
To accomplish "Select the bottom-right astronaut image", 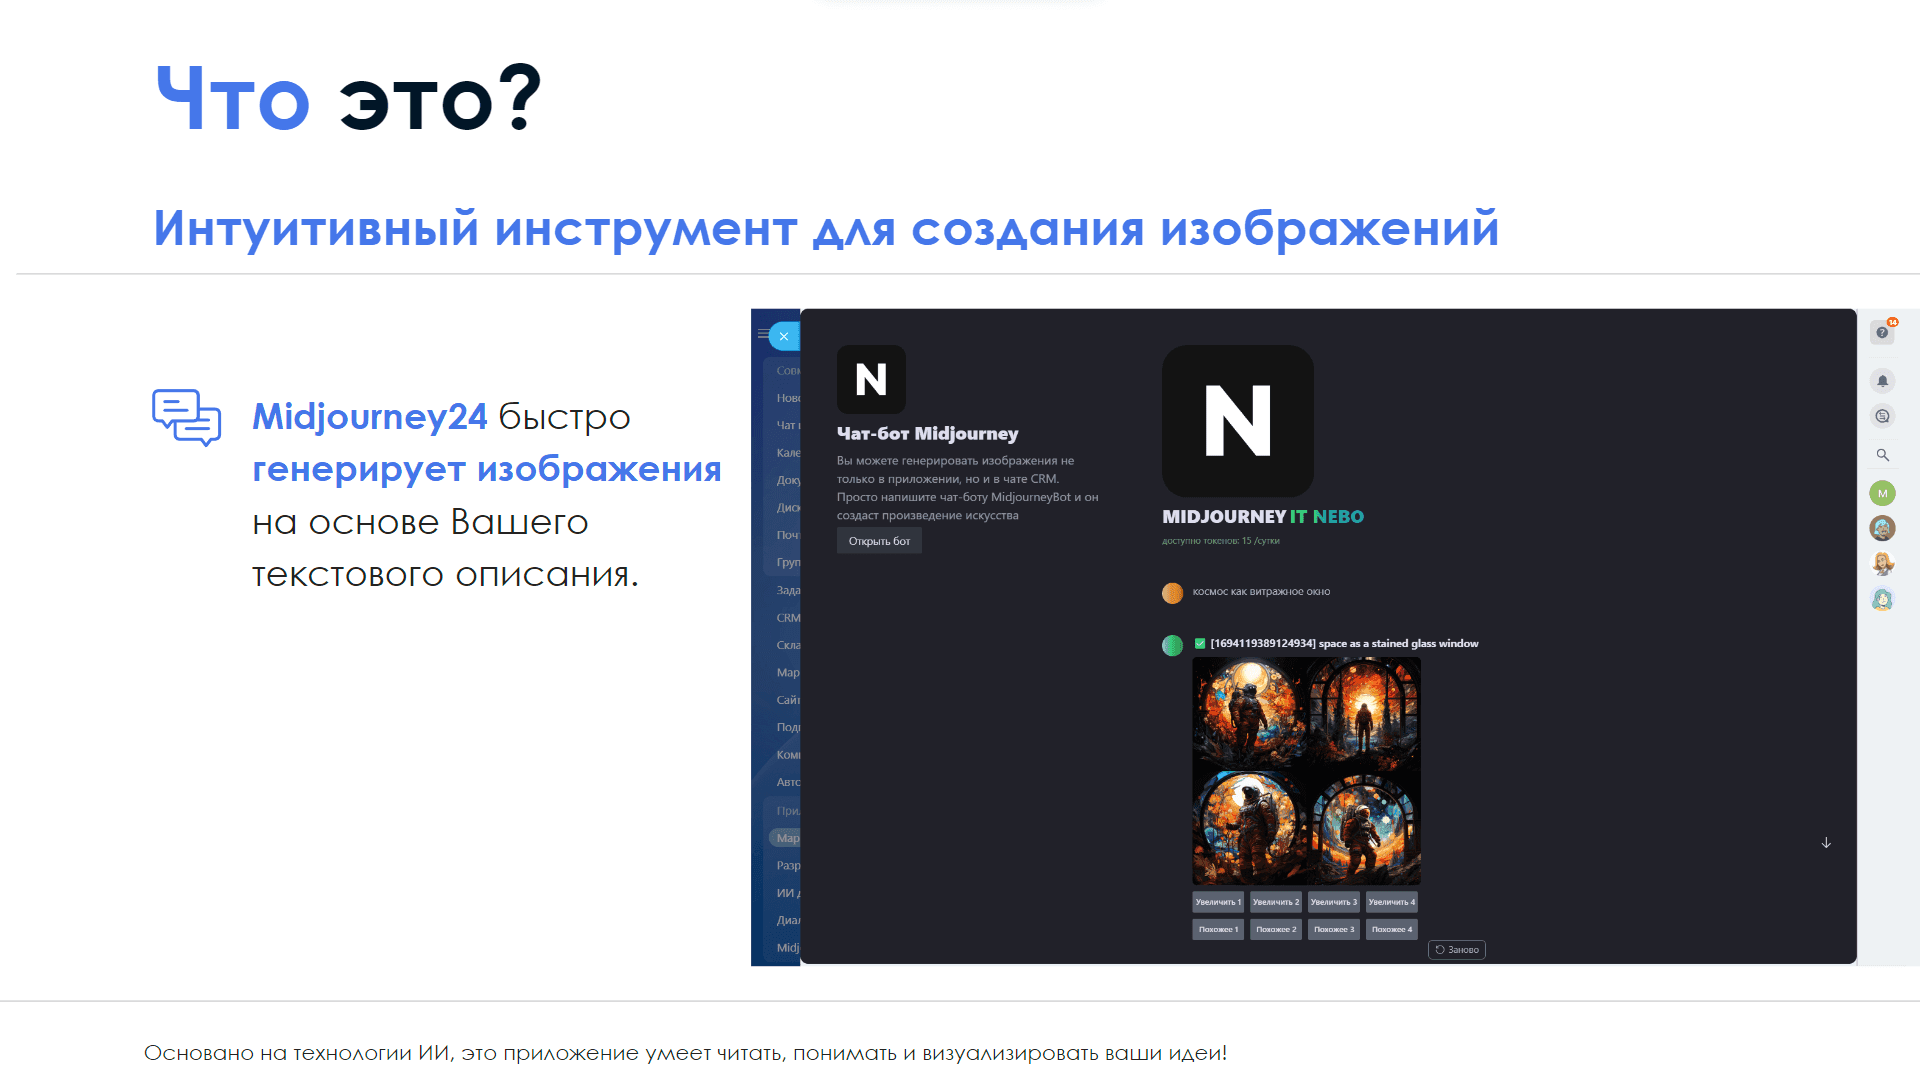I will [1364, 827].
